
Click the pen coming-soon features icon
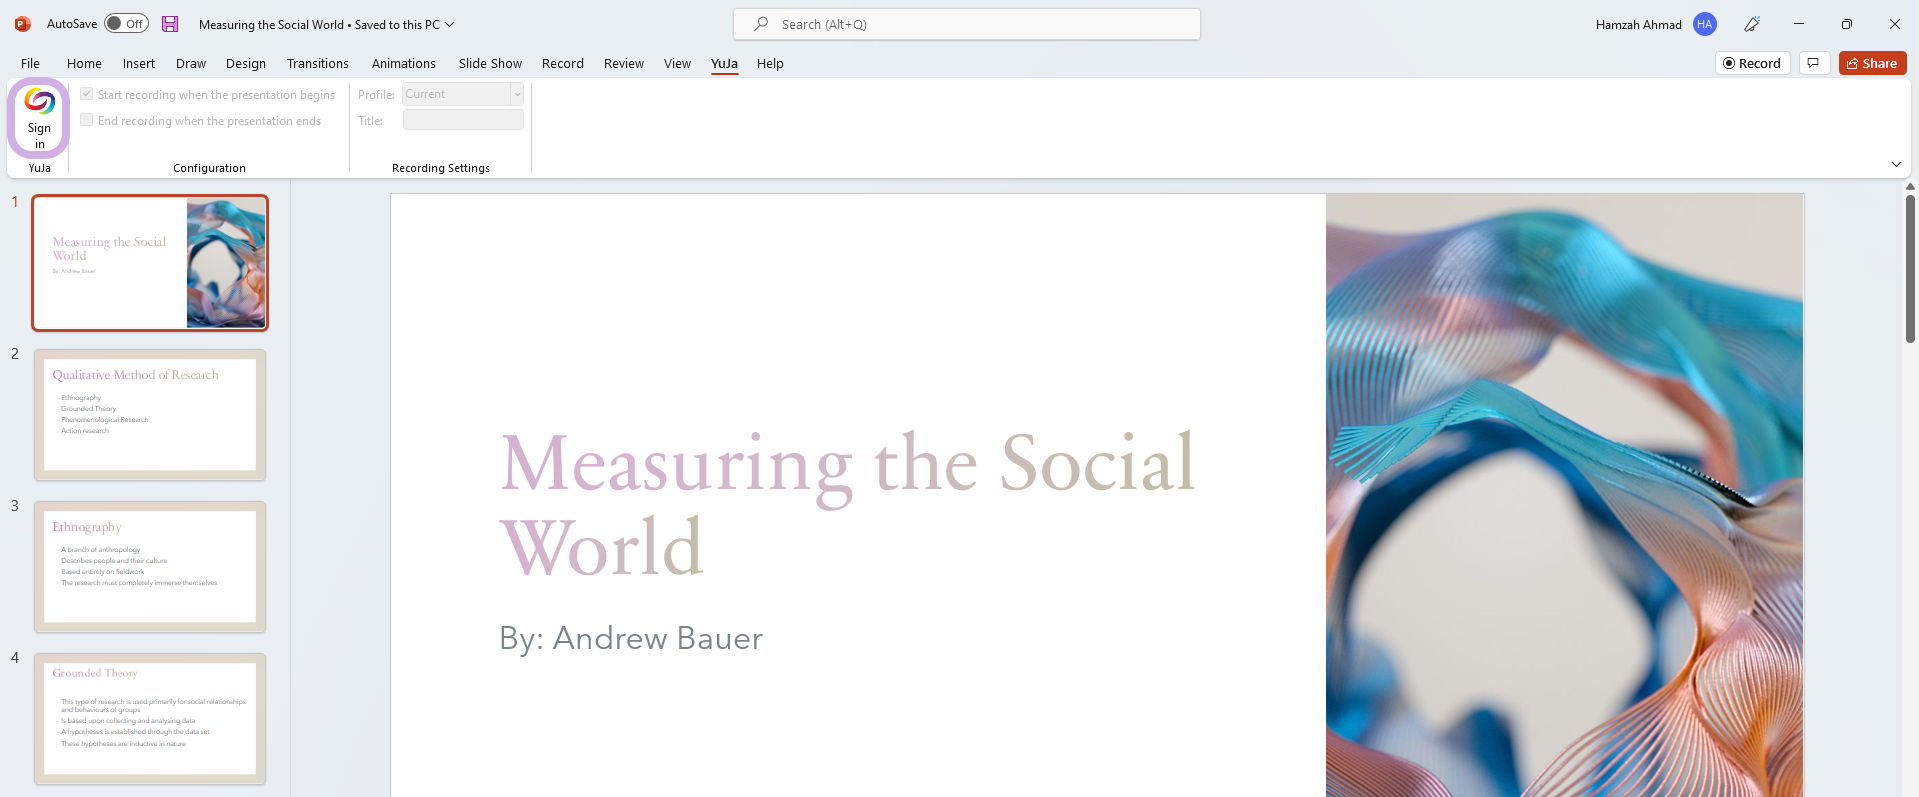coord(1751,24)
